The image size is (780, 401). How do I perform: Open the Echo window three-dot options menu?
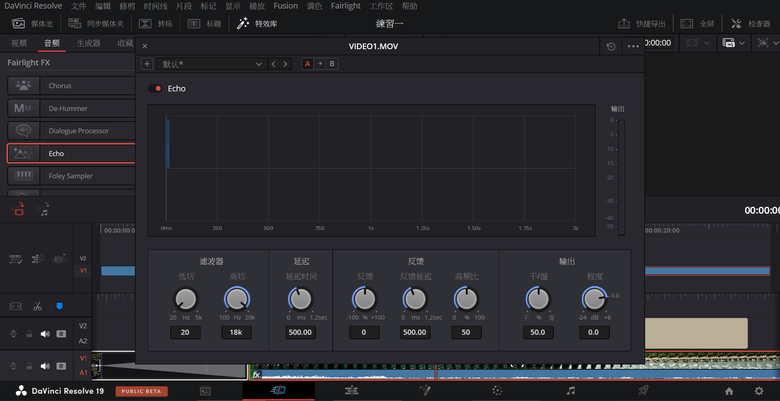633,46
